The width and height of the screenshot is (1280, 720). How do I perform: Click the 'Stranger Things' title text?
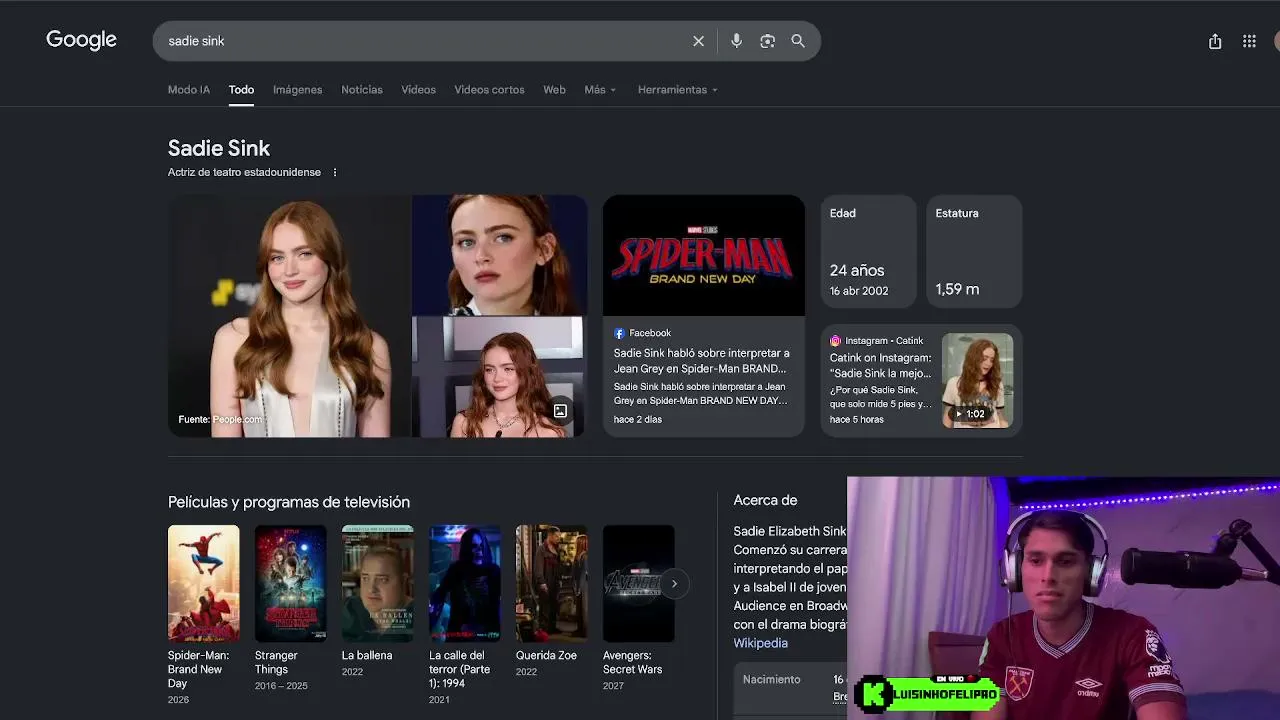point(276,663)
